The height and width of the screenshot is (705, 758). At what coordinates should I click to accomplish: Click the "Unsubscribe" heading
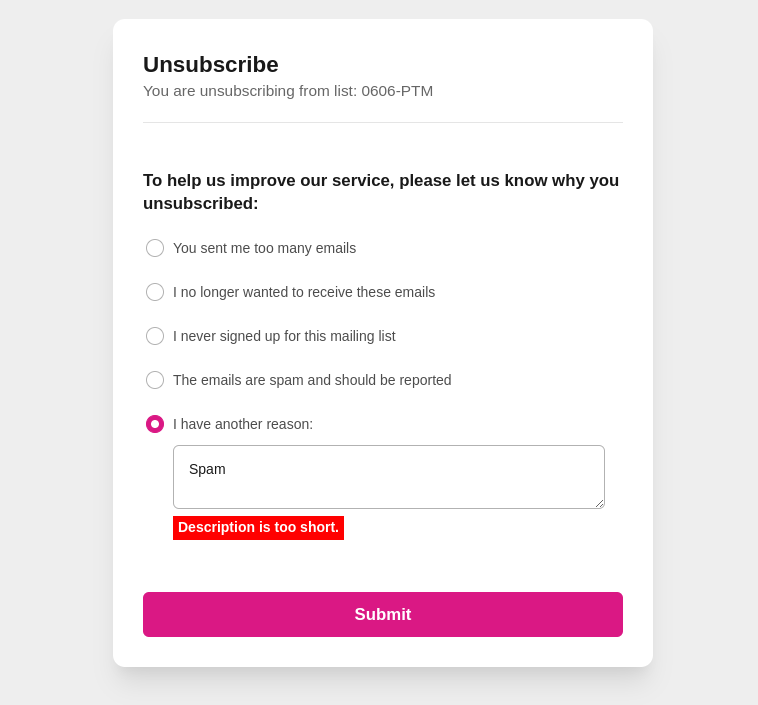coord(211,65)
